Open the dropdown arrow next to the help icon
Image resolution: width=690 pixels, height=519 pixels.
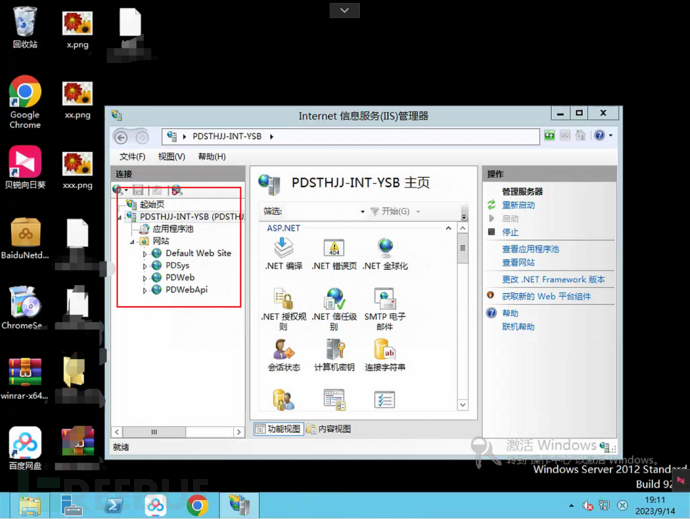(x=611, y=136)
